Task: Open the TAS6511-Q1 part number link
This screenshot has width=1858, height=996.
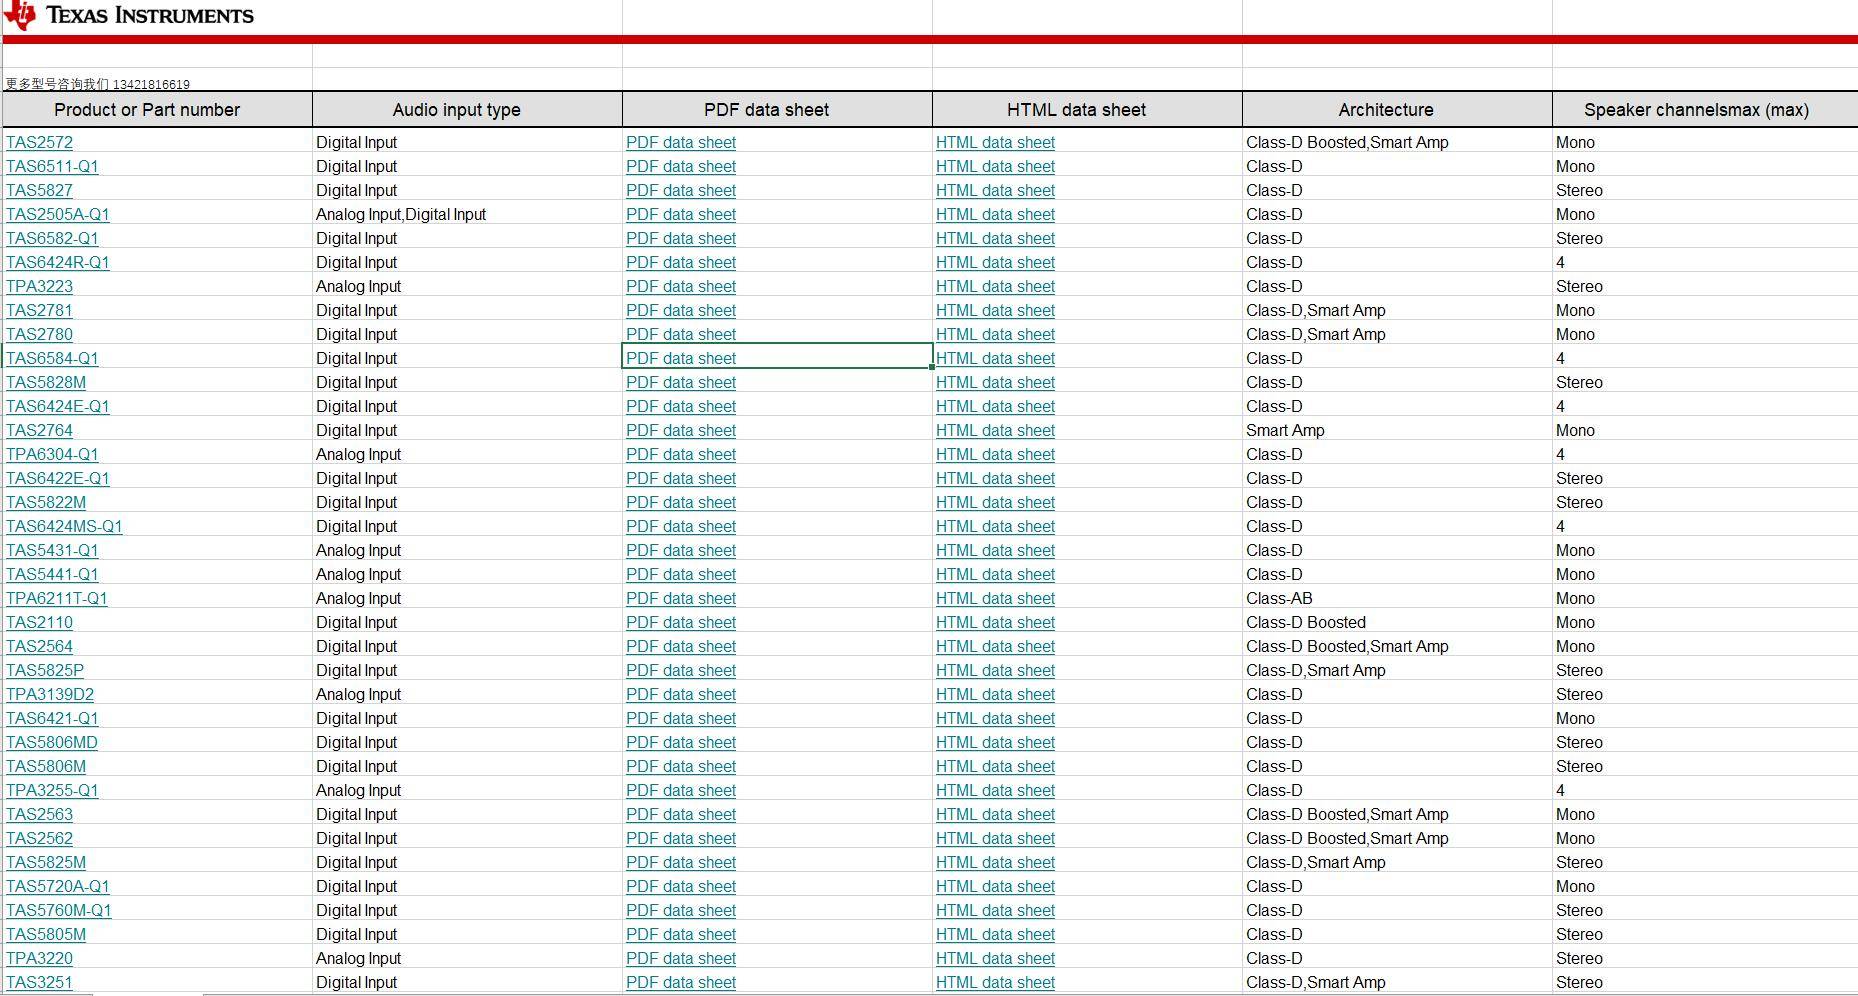Action: [52, 167]
